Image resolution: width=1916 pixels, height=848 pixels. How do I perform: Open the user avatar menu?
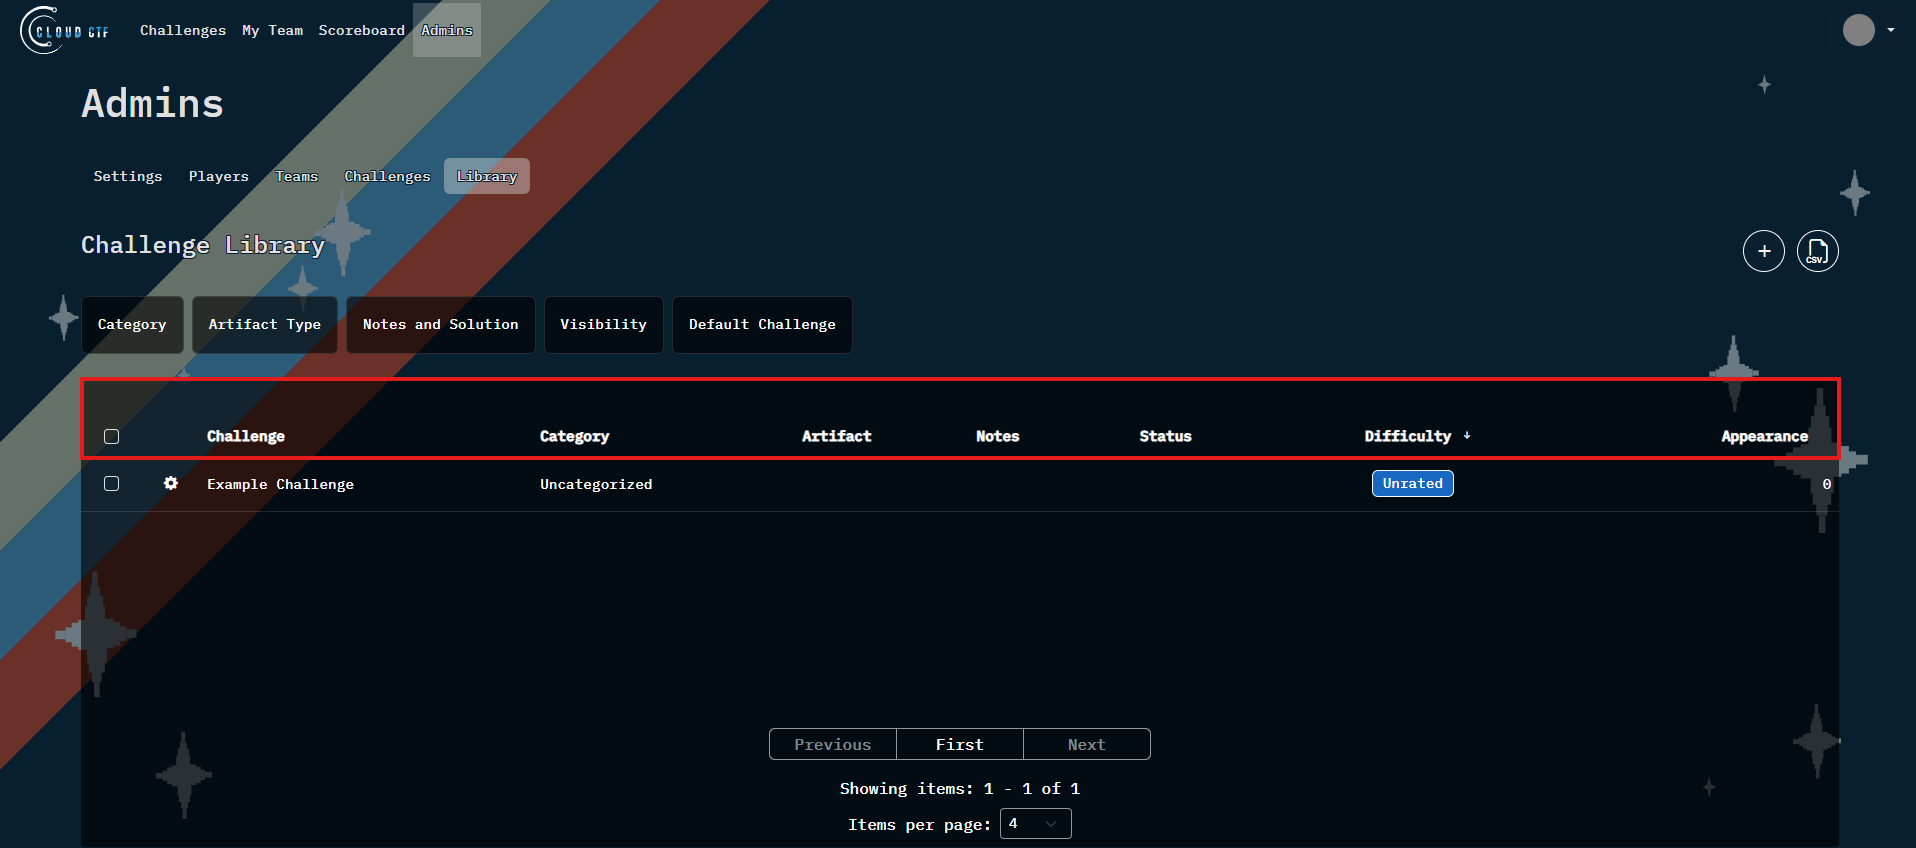[x=1858, y=30]
